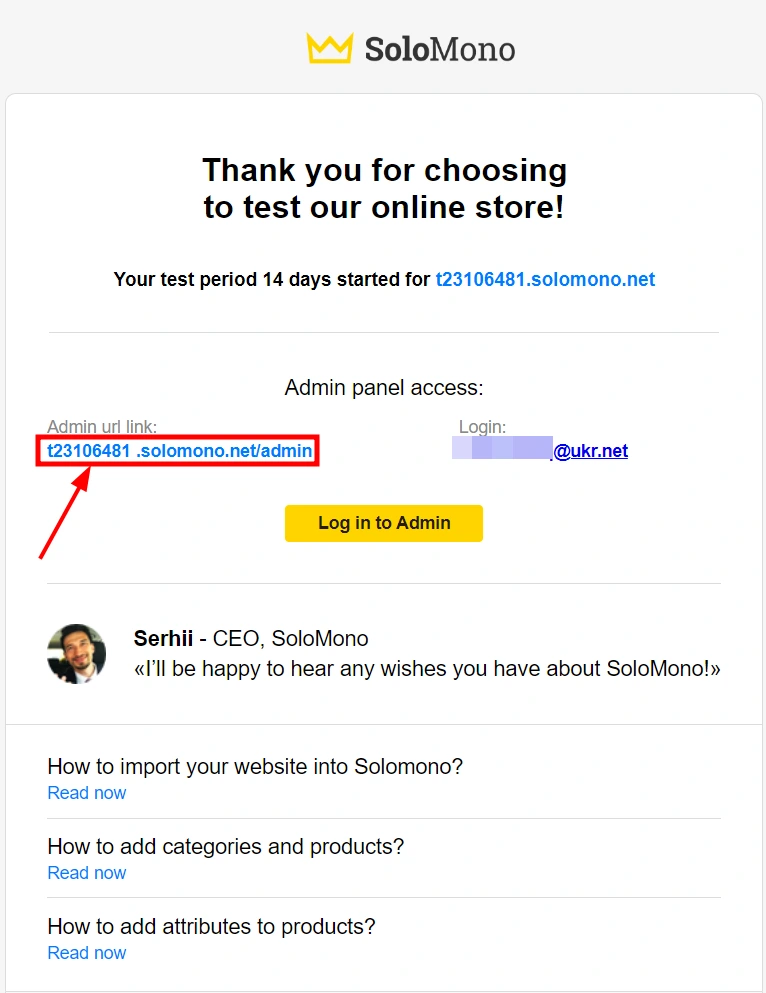This screenshot has width=766, height=993.
Task: Click Serhii's round profile photo
Action: [x=76, y=654]
